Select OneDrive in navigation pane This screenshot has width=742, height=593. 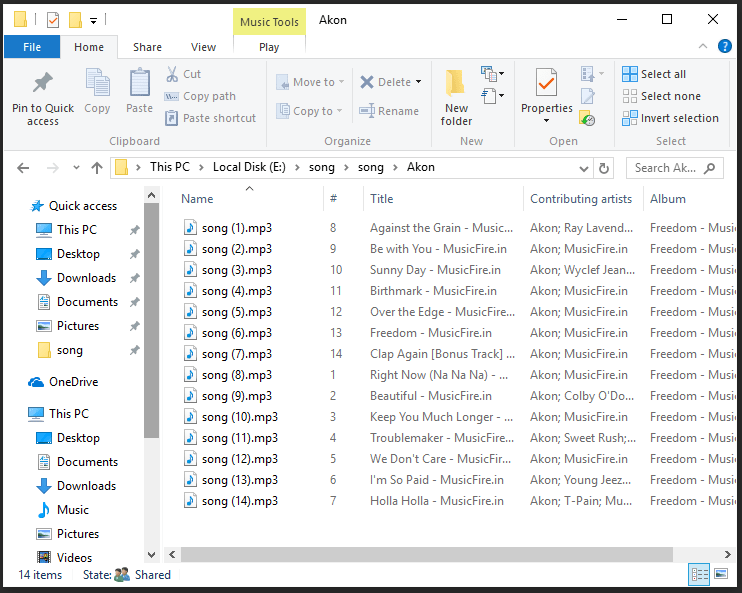tap(63, 381)
